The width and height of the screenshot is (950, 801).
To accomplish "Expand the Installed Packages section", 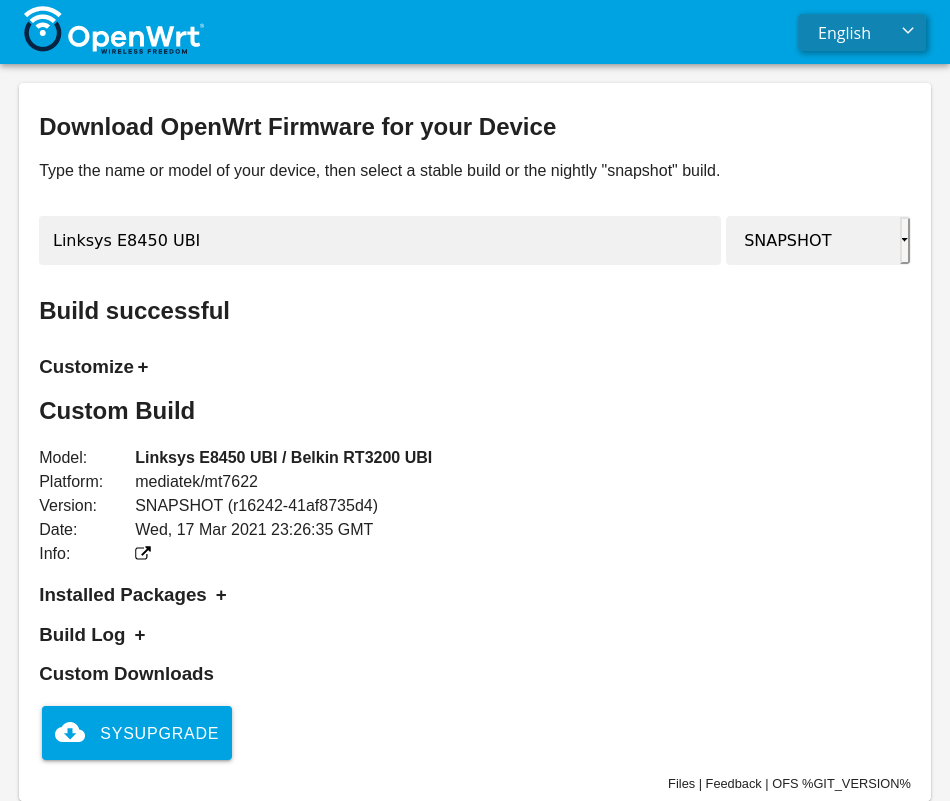I will 132,595.
